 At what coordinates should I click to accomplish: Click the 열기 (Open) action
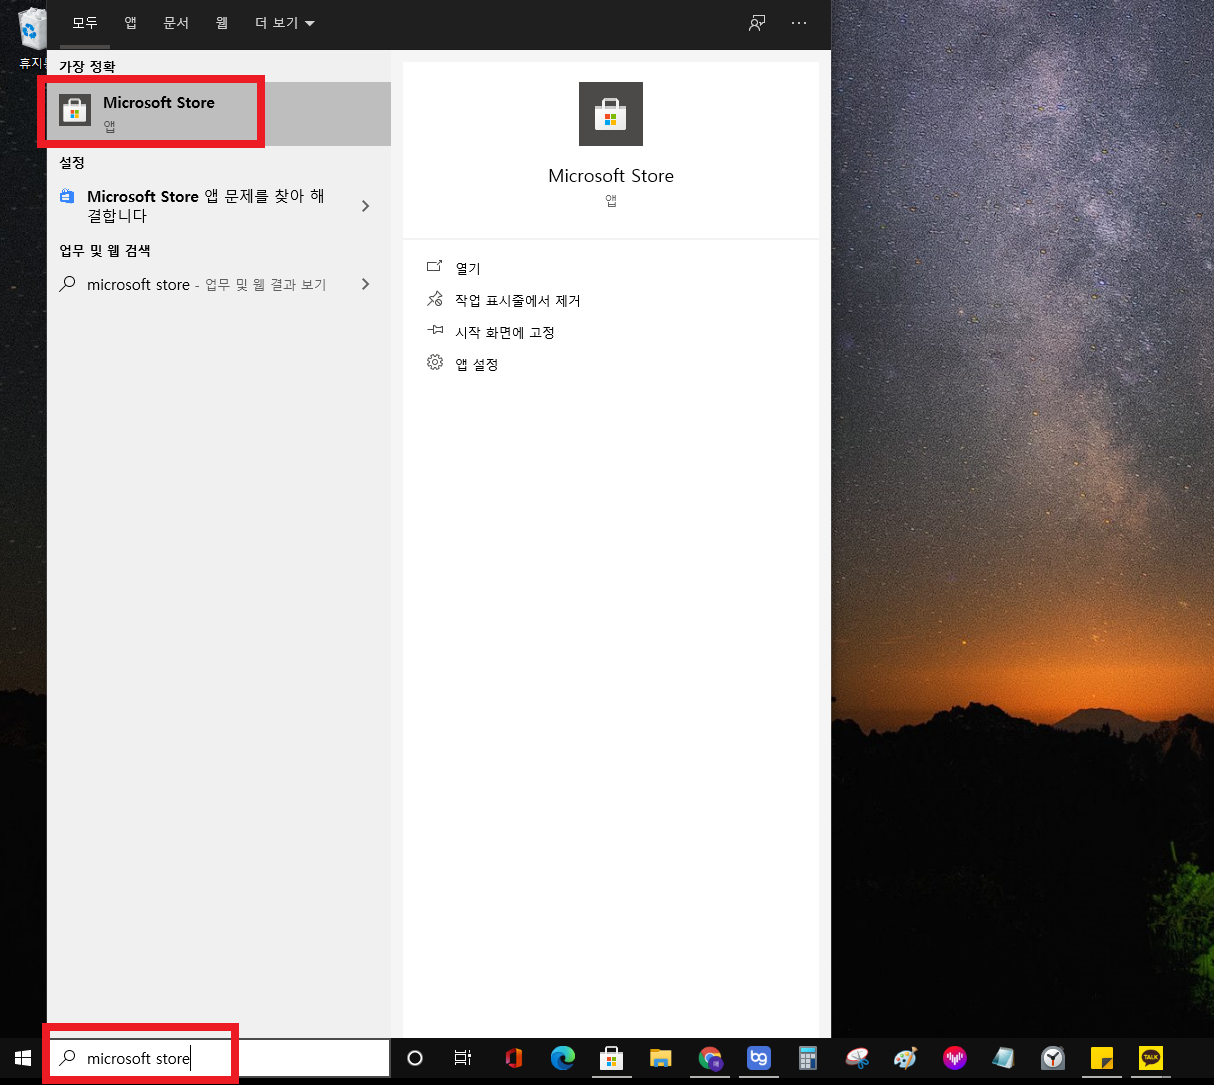(468, 268)
